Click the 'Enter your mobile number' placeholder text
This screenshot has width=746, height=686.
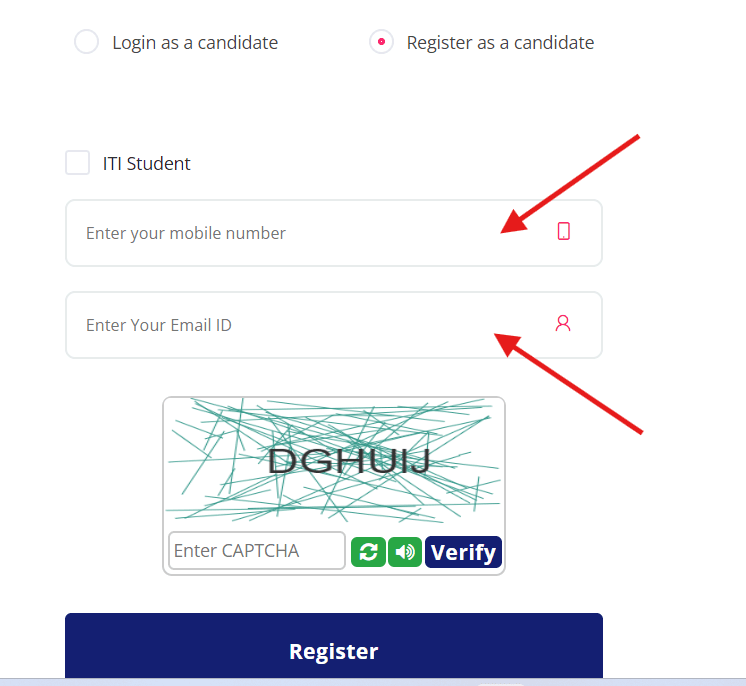coord(186,234)
